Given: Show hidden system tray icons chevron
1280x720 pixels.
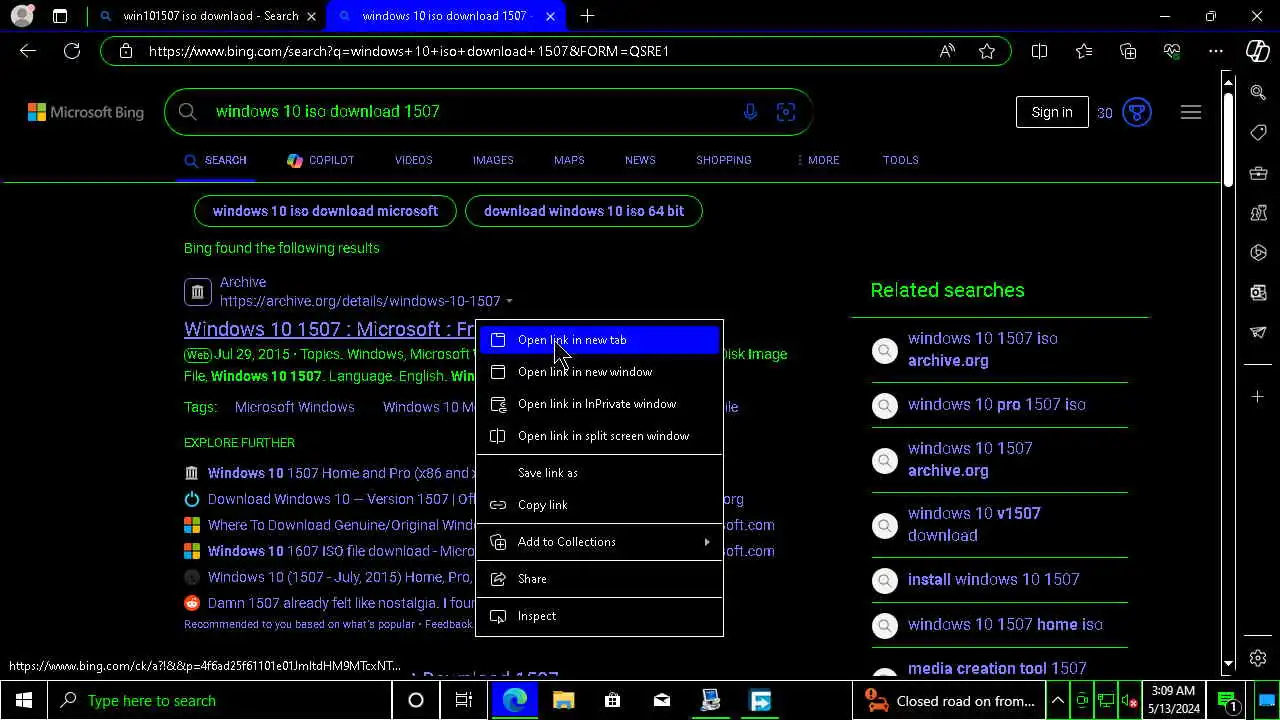Looking at the screenshot, I should tap(1057, 700).
